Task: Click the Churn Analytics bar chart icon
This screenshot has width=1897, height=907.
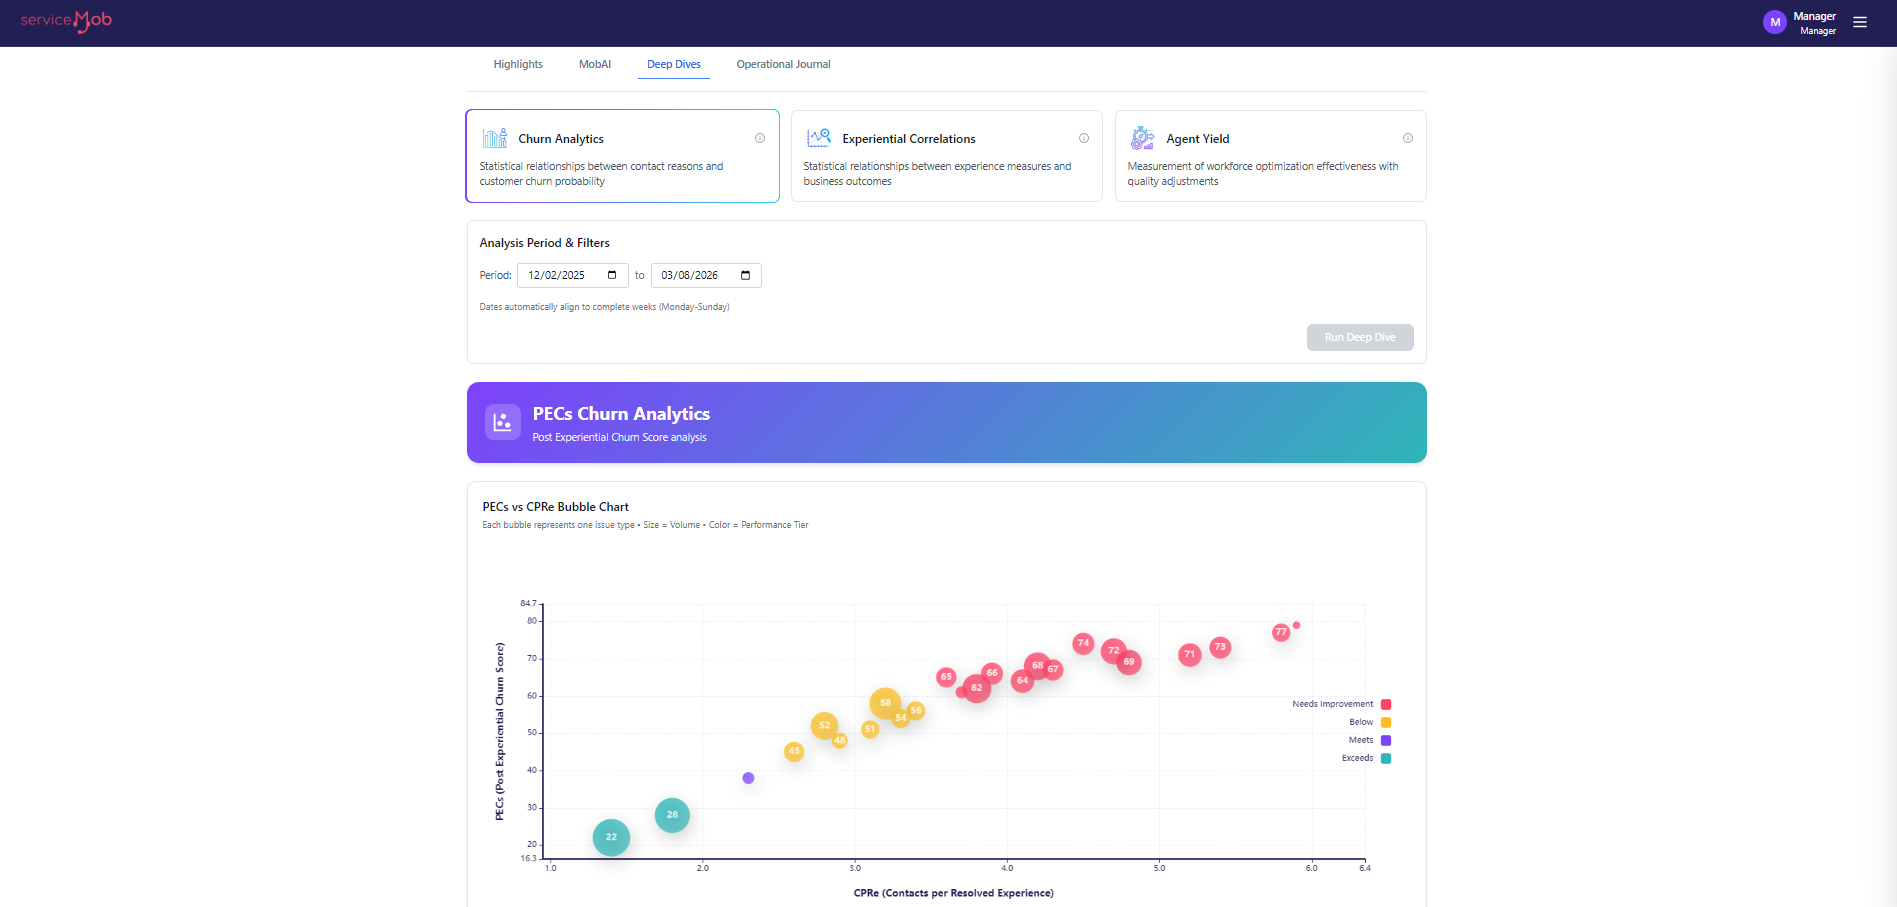Action: click(494, 138)
